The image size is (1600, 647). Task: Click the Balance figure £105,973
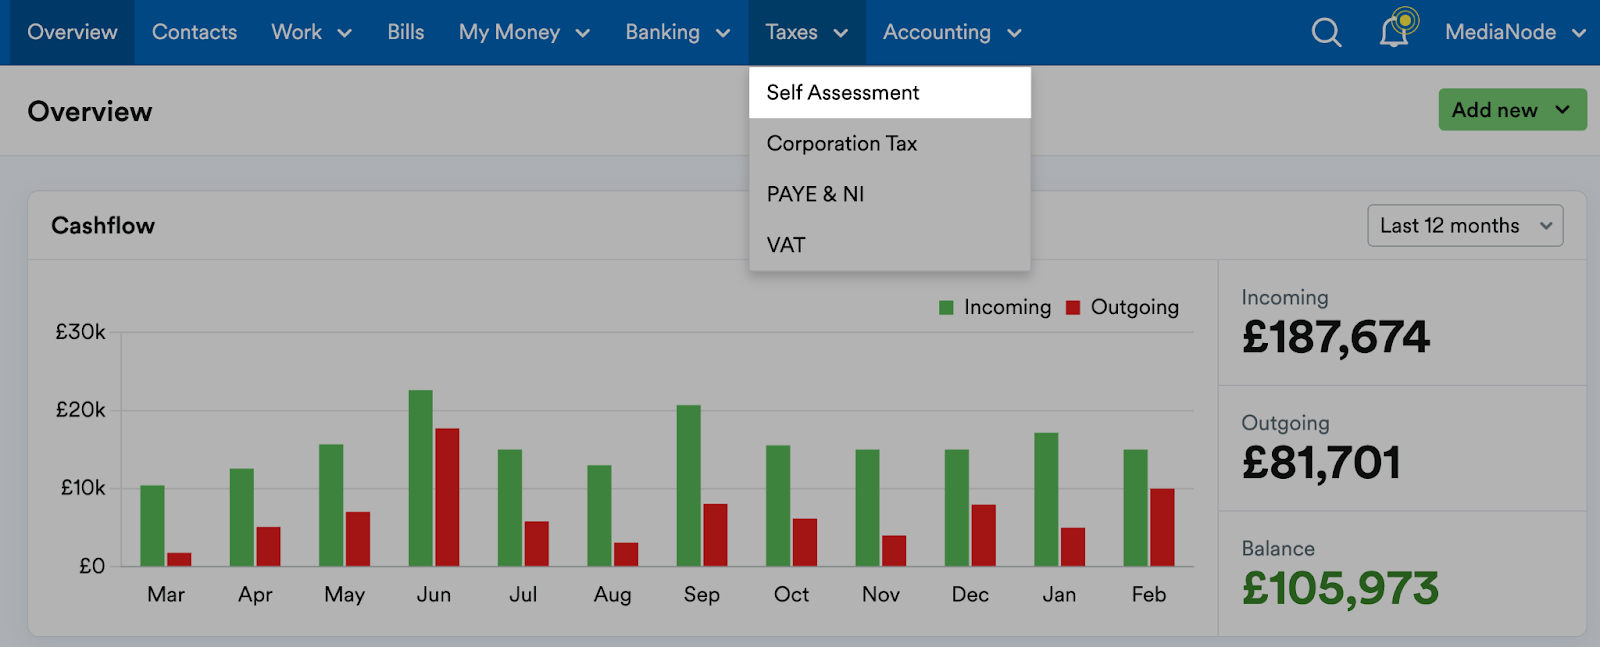click(1340, 589)
